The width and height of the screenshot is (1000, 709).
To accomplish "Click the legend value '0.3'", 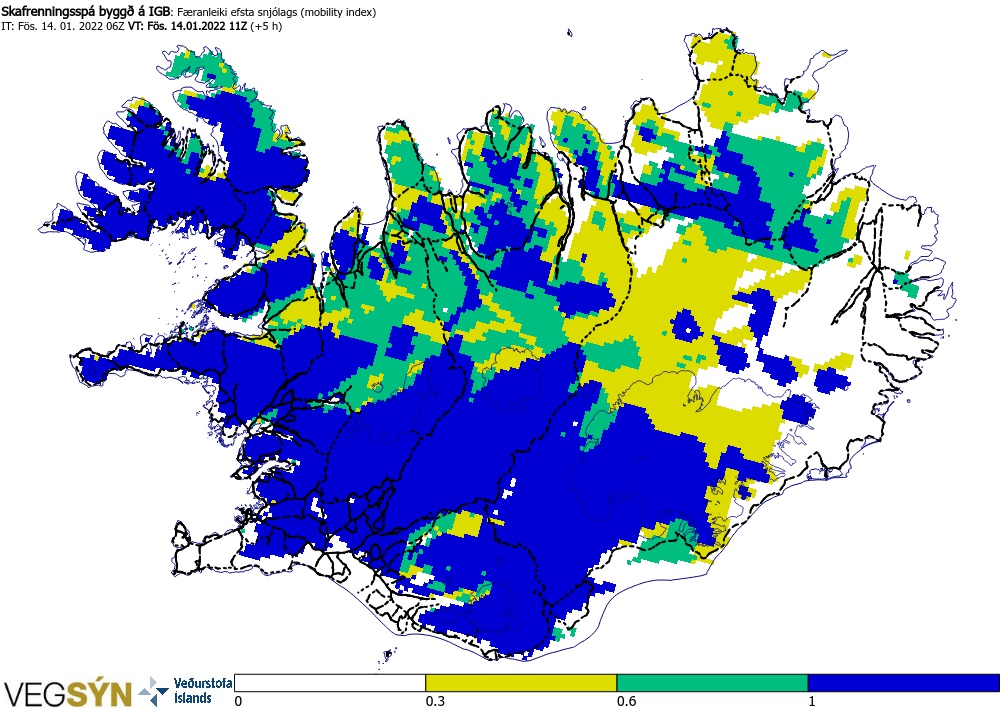I will coord(435,701).
